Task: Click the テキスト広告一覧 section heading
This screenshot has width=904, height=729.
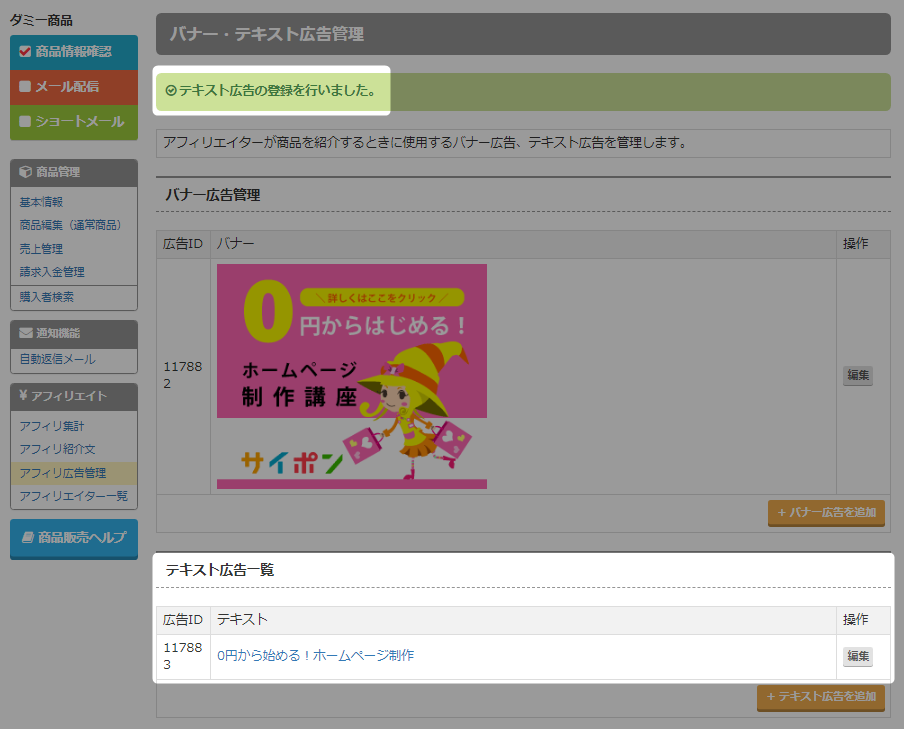Action: point(220,570)
